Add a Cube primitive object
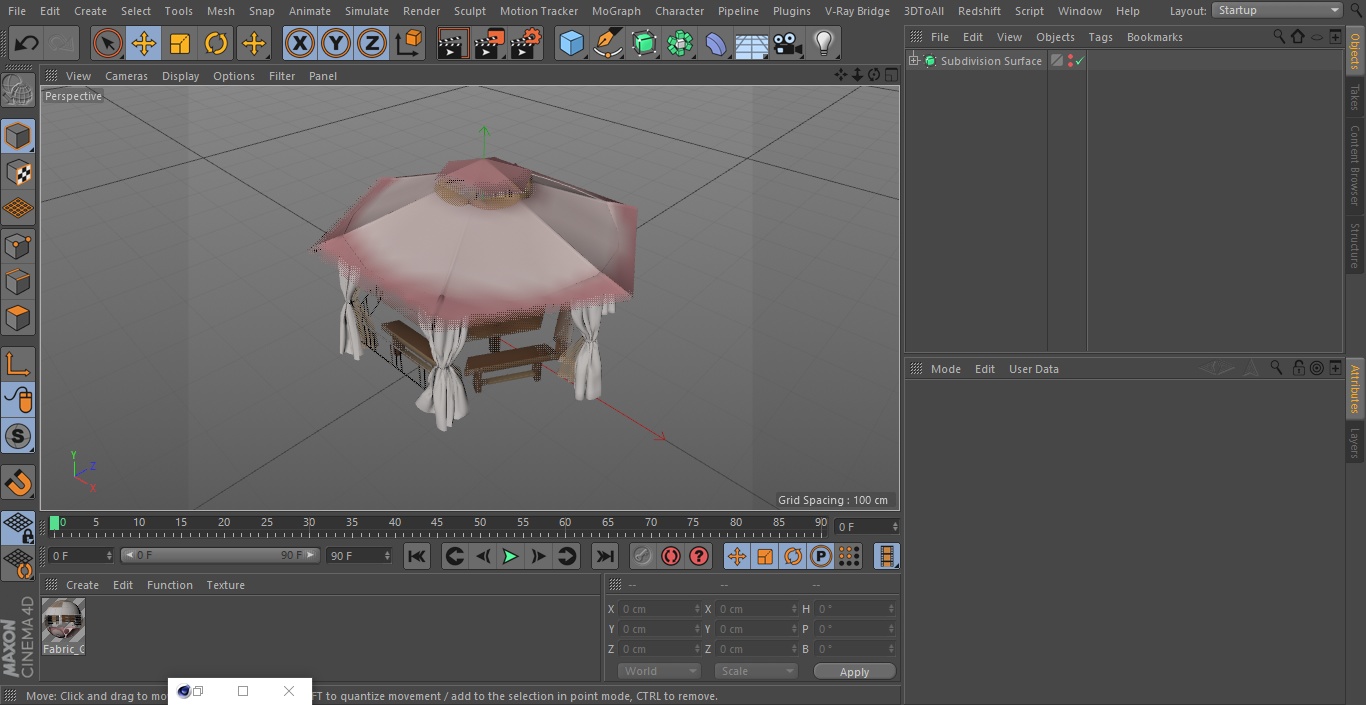The image size is (1366, 705). tap(571, 43)
